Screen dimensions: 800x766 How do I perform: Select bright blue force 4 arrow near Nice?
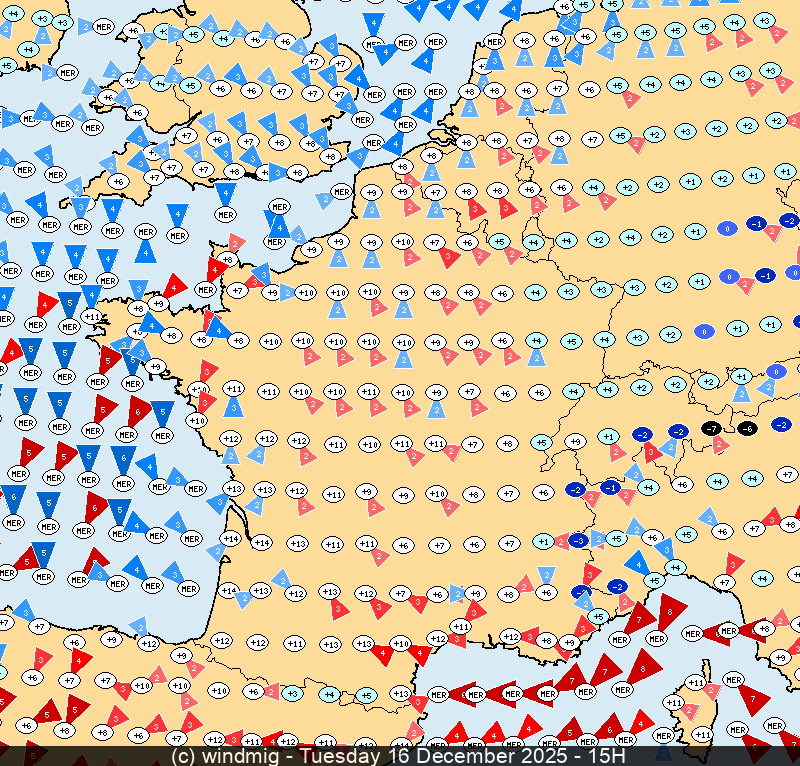point(637,562)
